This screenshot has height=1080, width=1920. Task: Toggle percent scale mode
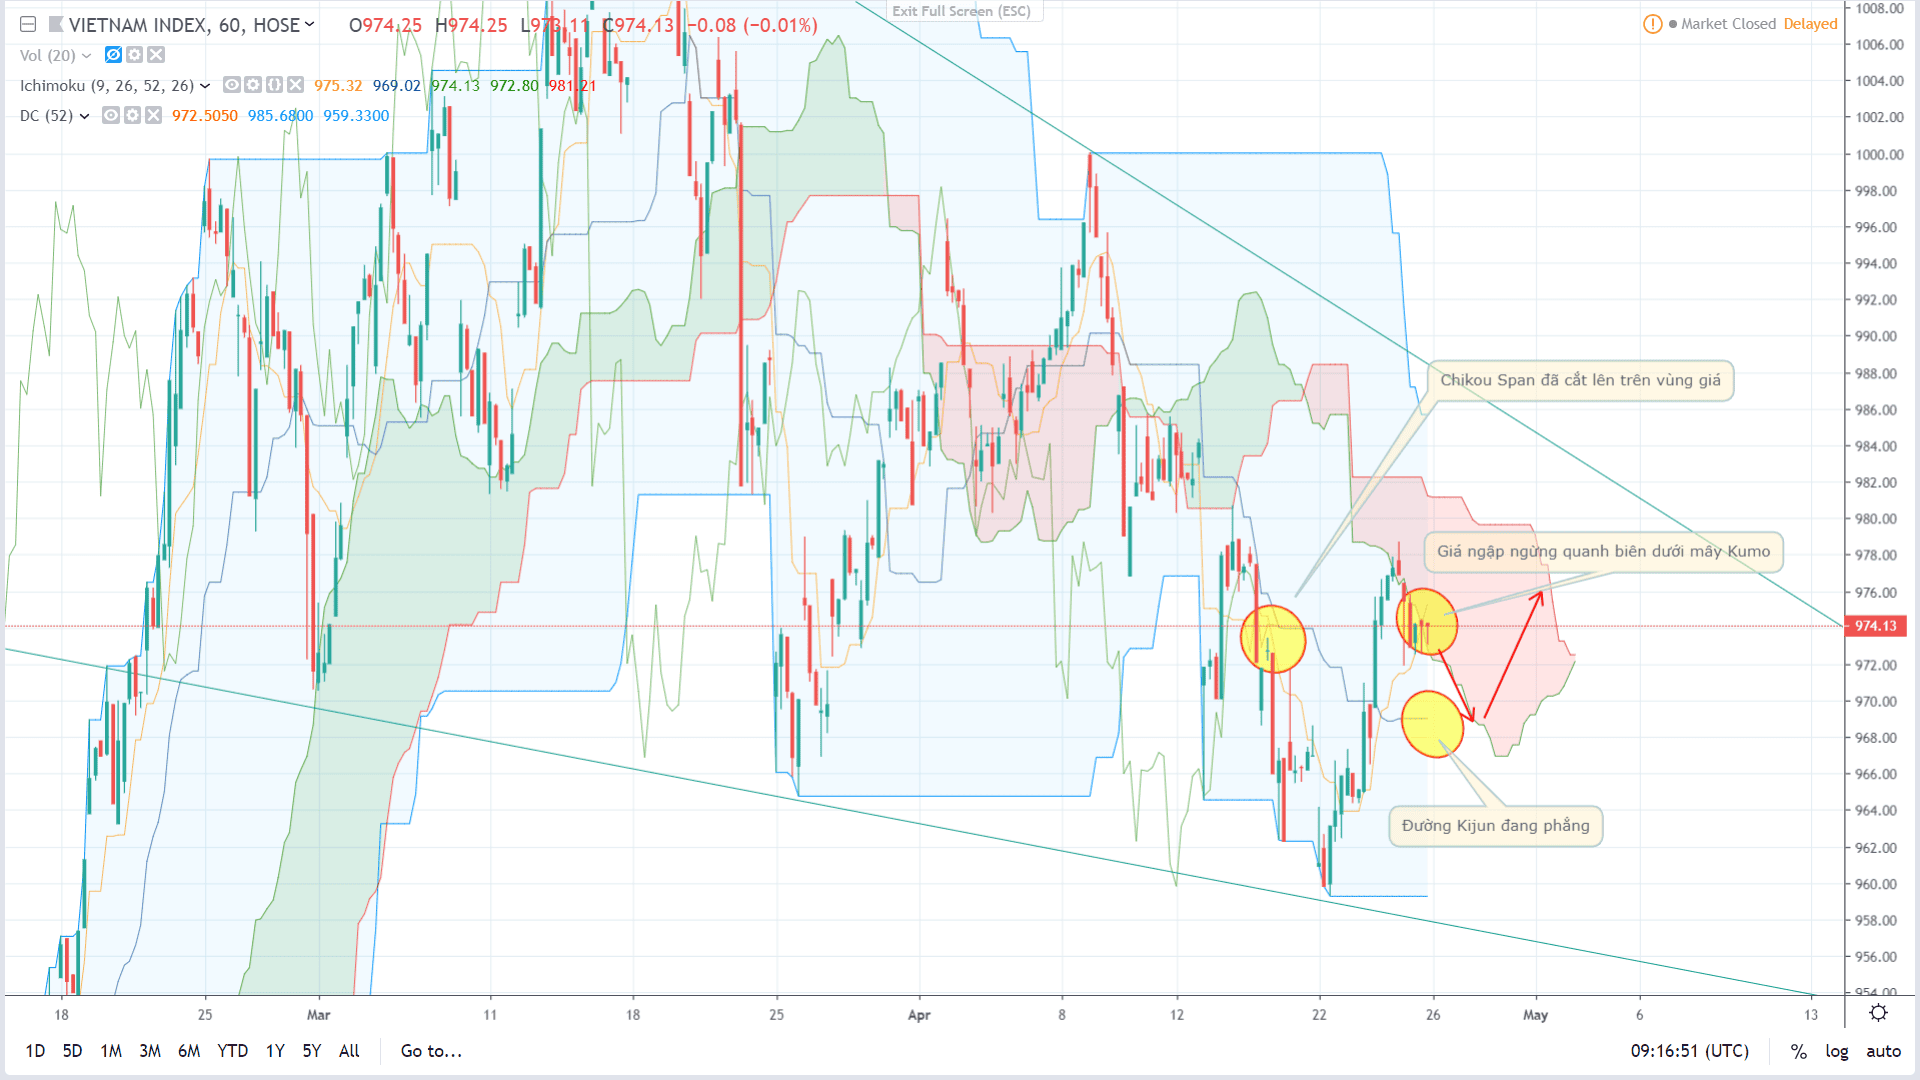pyautogui.click(x=1798, y=1051)
